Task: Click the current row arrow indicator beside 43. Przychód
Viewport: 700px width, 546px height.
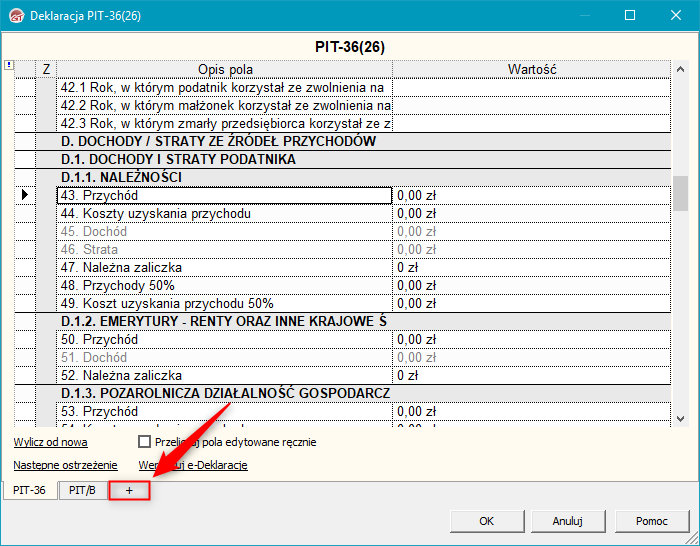Action: tap(25, 195)
